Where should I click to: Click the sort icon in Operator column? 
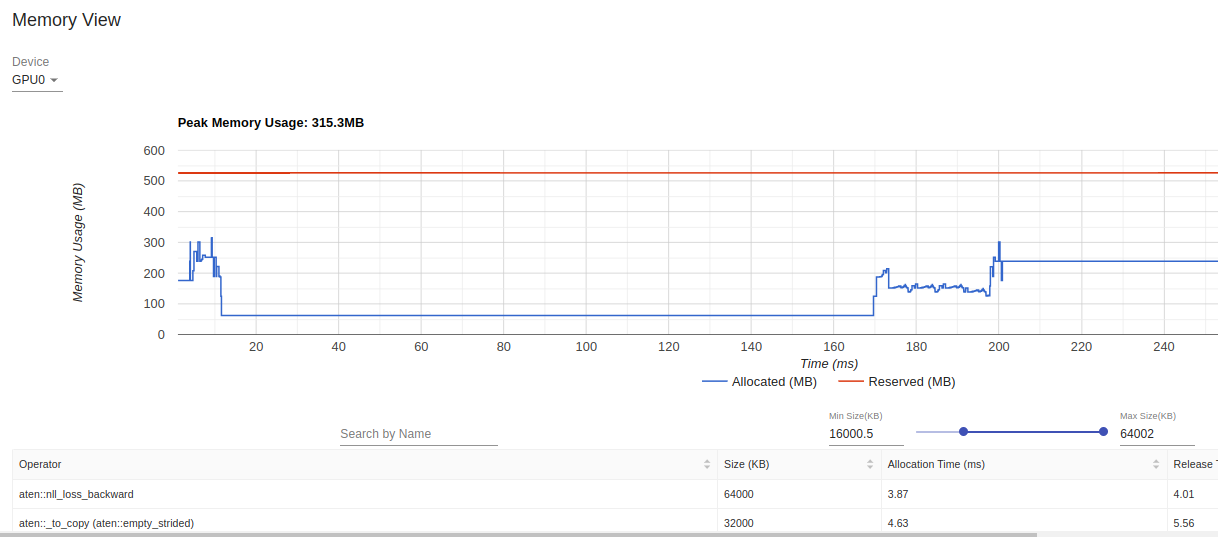[707, 465]
